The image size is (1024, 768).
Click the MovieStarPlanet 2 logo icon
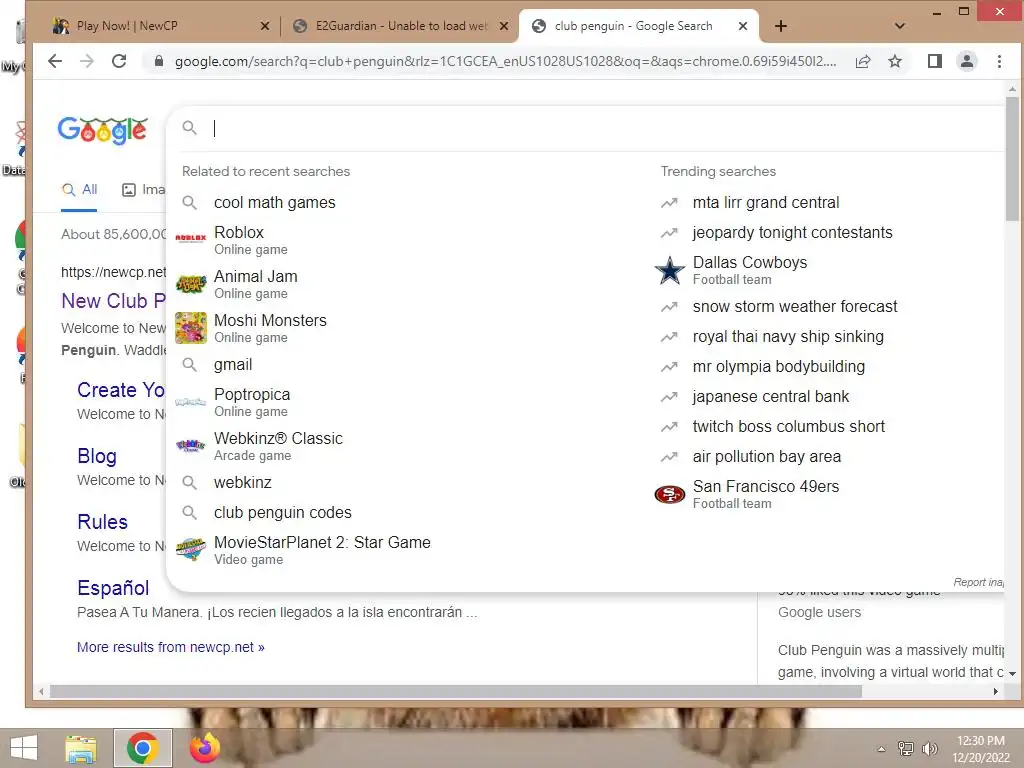[191, 550]
